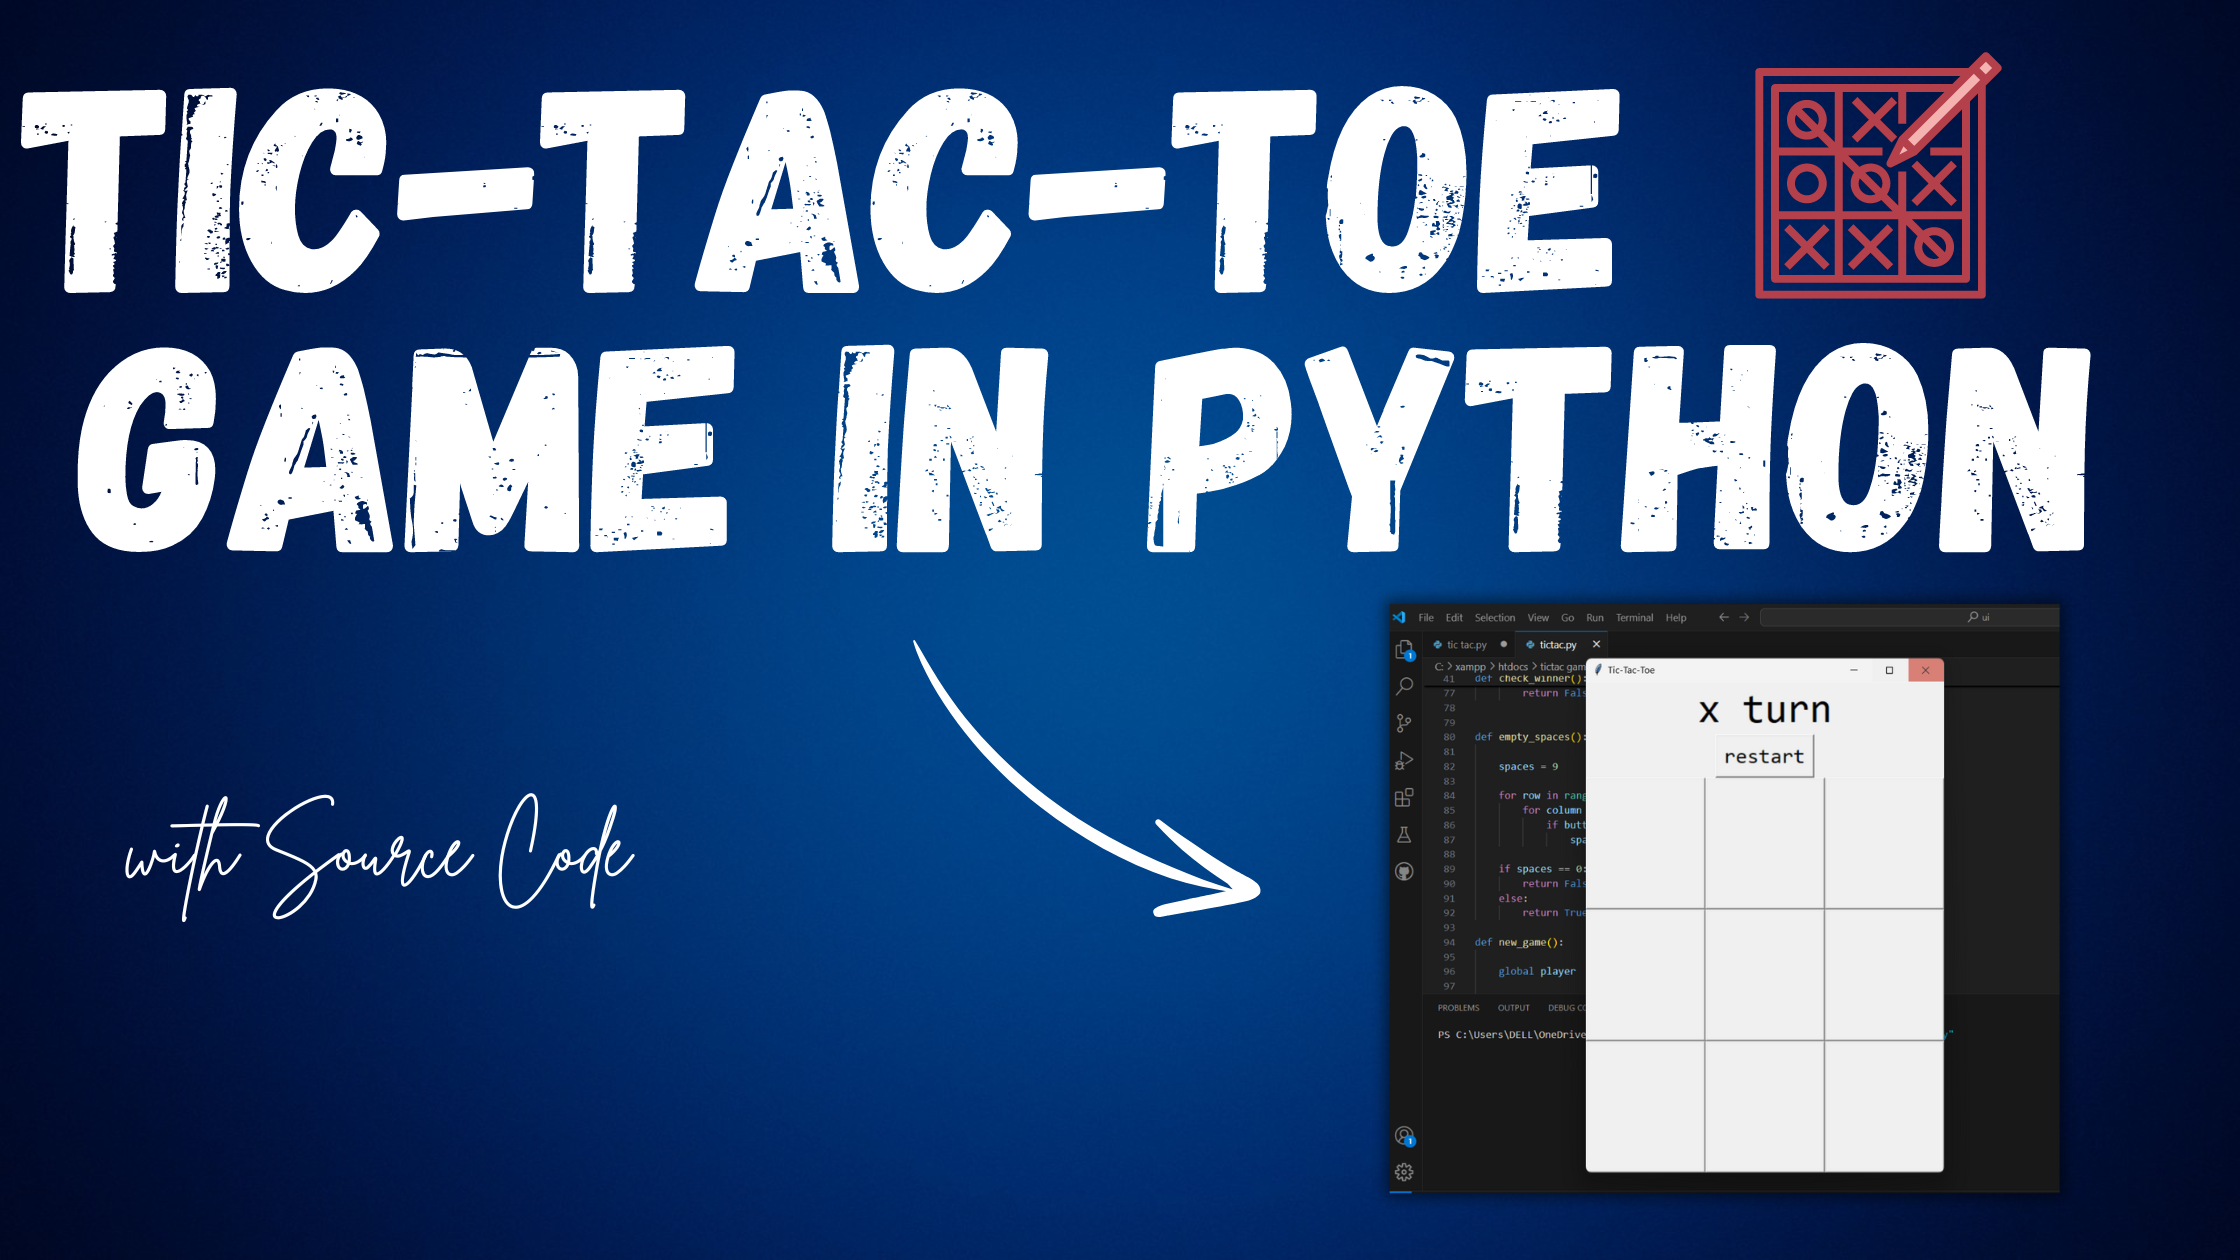Click the 'global player' code line
This screenshot has width=2240, height=1260.
tap(1536, 971)
